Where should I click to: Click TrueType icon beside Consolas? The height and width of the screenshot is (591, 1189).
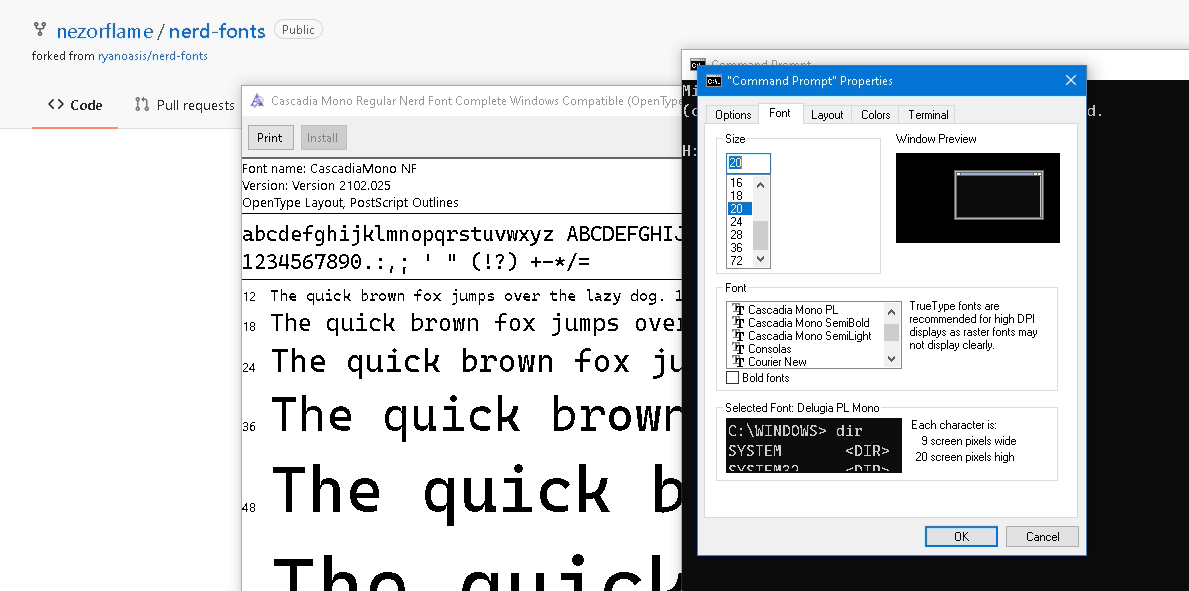click(x=738, y=348)
